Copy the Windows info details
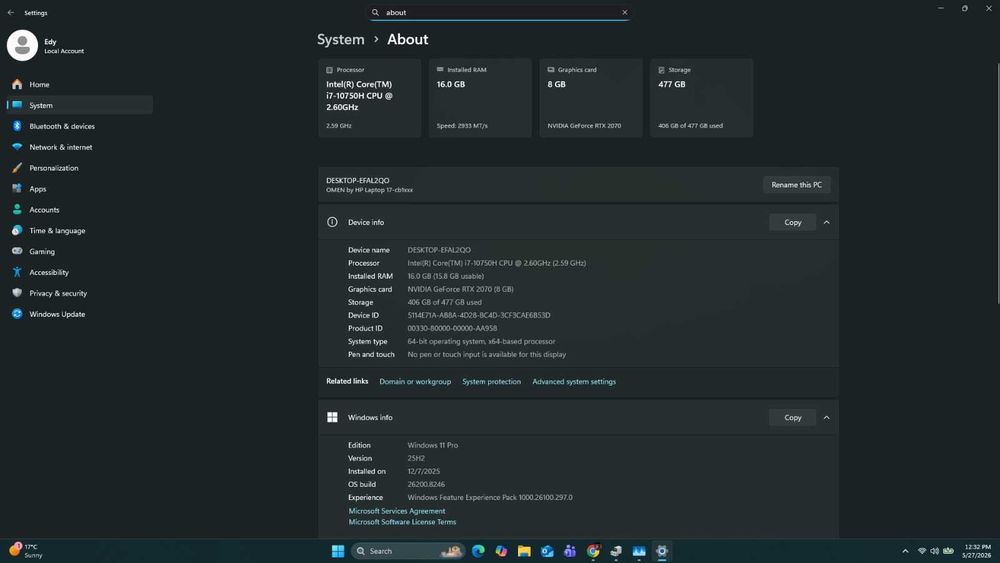The height and width of the screenshot is (563, 1000). [792, 418]
